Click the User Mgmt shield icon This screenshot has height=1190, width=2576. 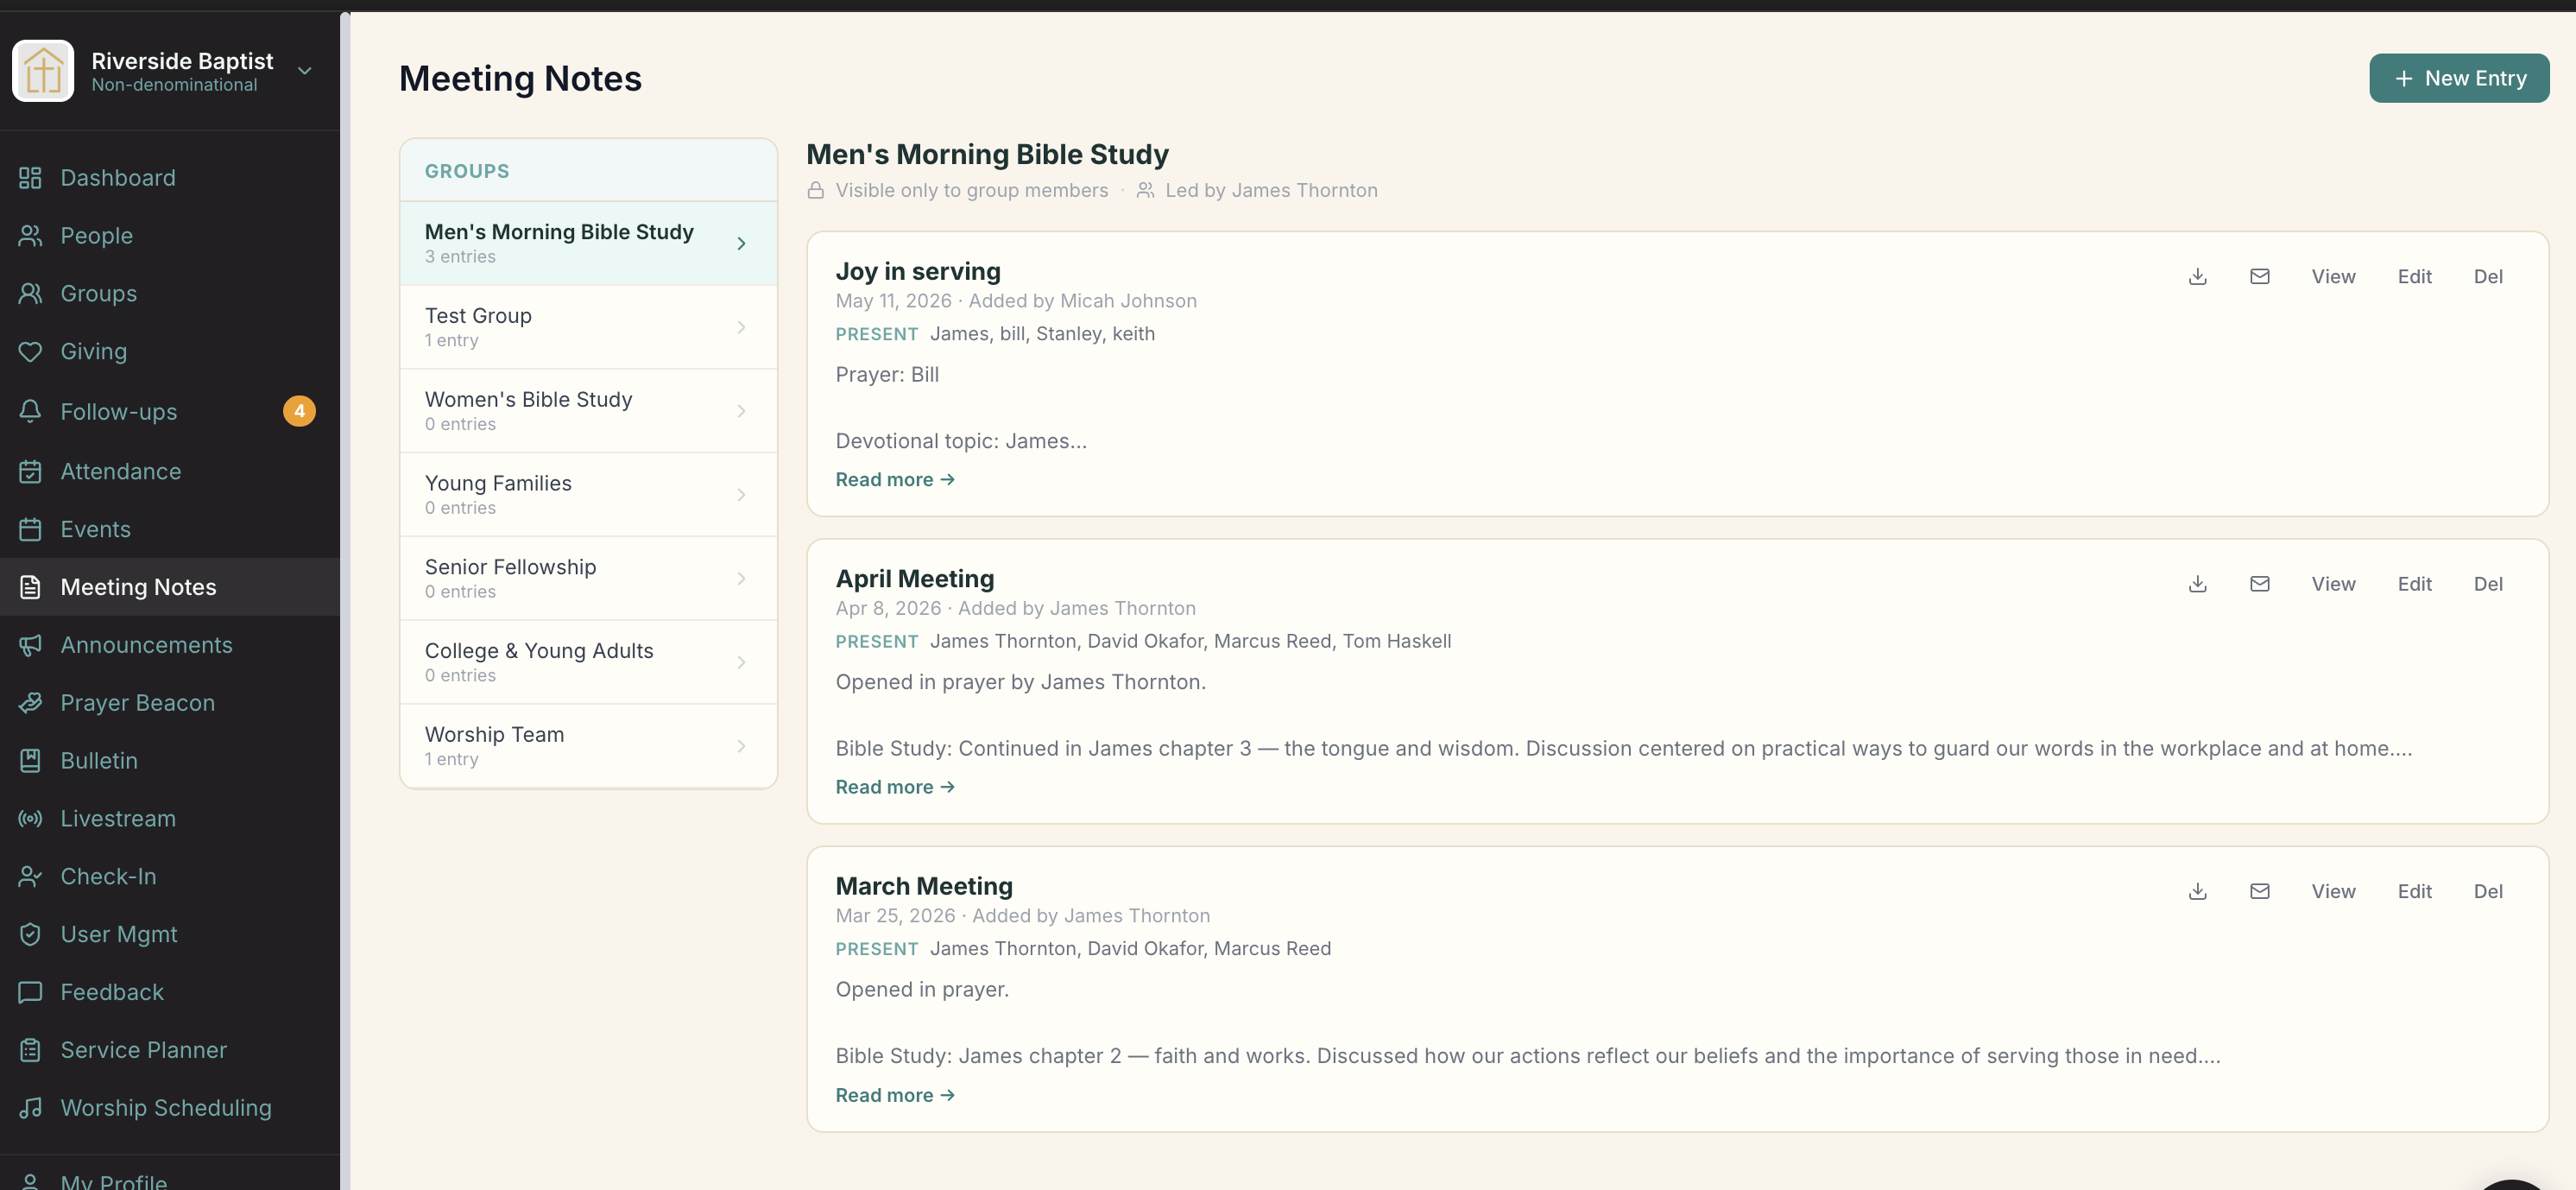click(30, 934)
